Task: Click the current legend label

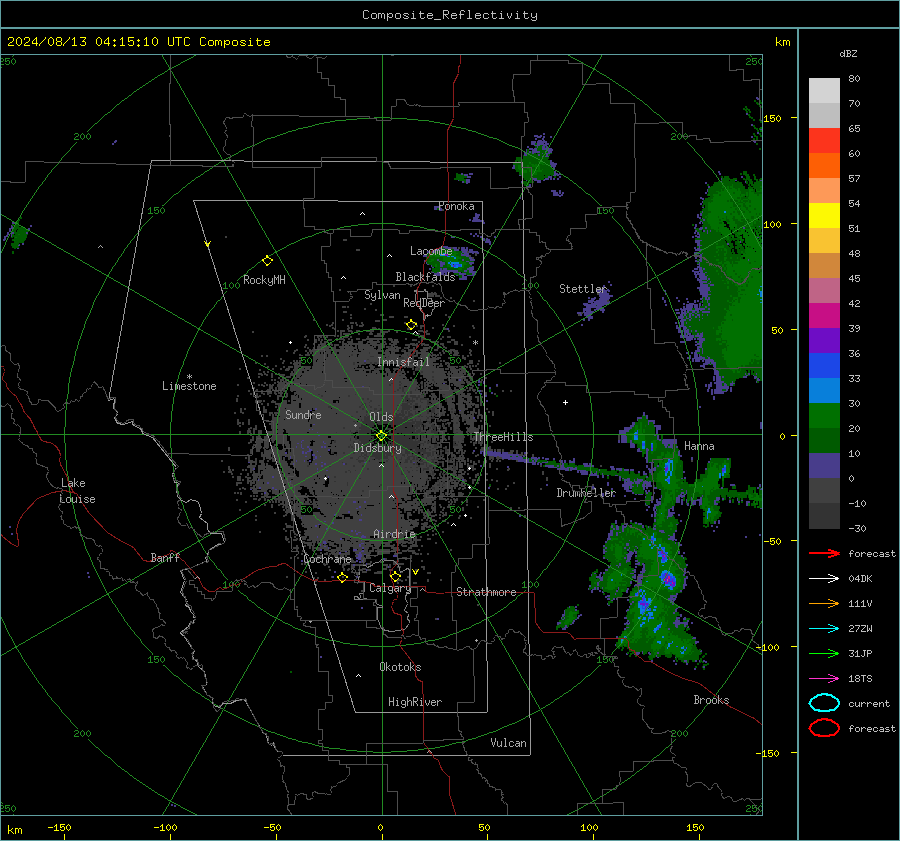Action: point(869,704)
